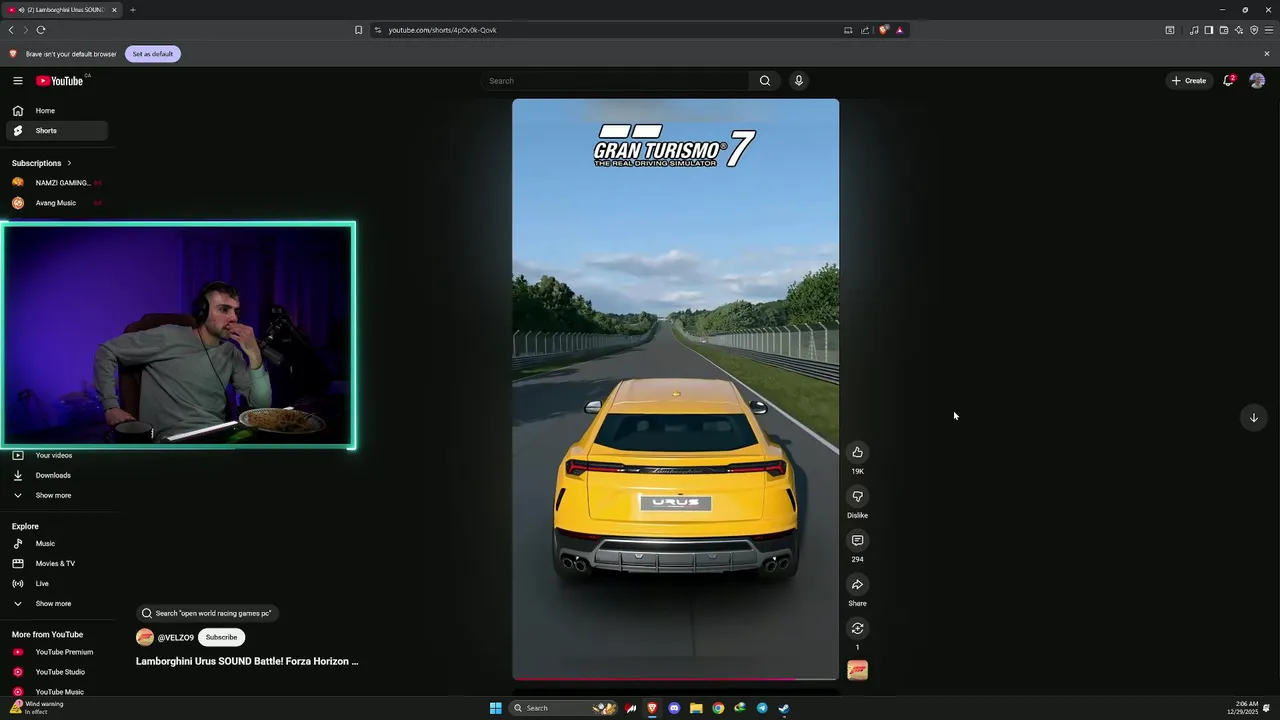Click the open world racing games search chip
1280x720 pixels.
(207, 613)
